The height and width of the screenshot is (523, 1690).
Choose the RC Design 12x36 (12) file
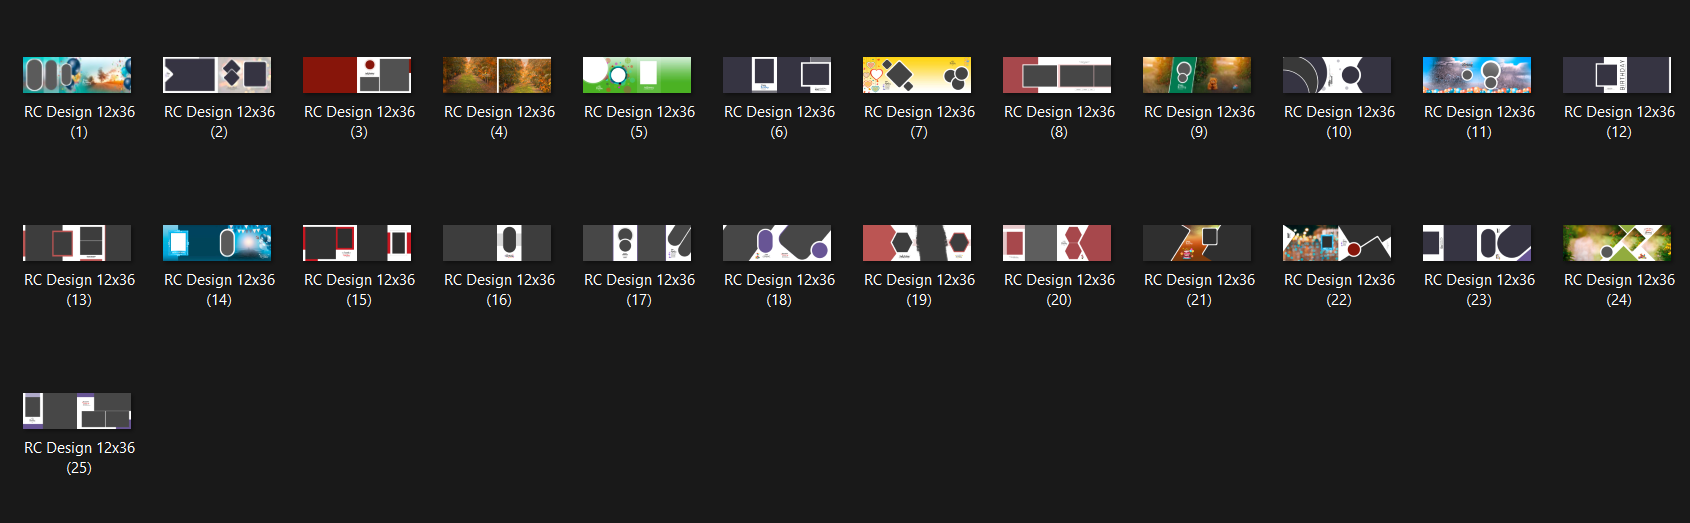pos(1617,75)
